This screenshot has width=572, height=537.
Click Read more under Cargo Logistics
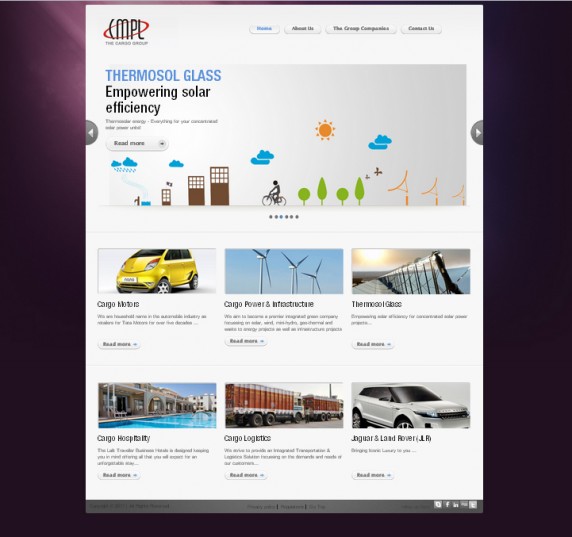[246, 475]
